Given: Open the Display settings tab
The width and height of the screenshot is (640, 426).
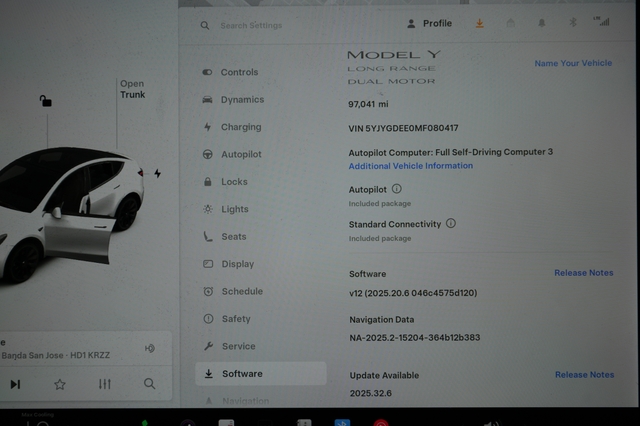Looking at the screenshot, I should click(x=229, y=264).
